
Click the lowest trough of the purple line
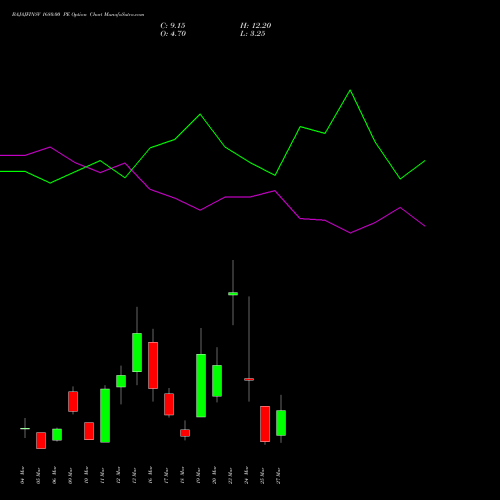pos(350,233)
